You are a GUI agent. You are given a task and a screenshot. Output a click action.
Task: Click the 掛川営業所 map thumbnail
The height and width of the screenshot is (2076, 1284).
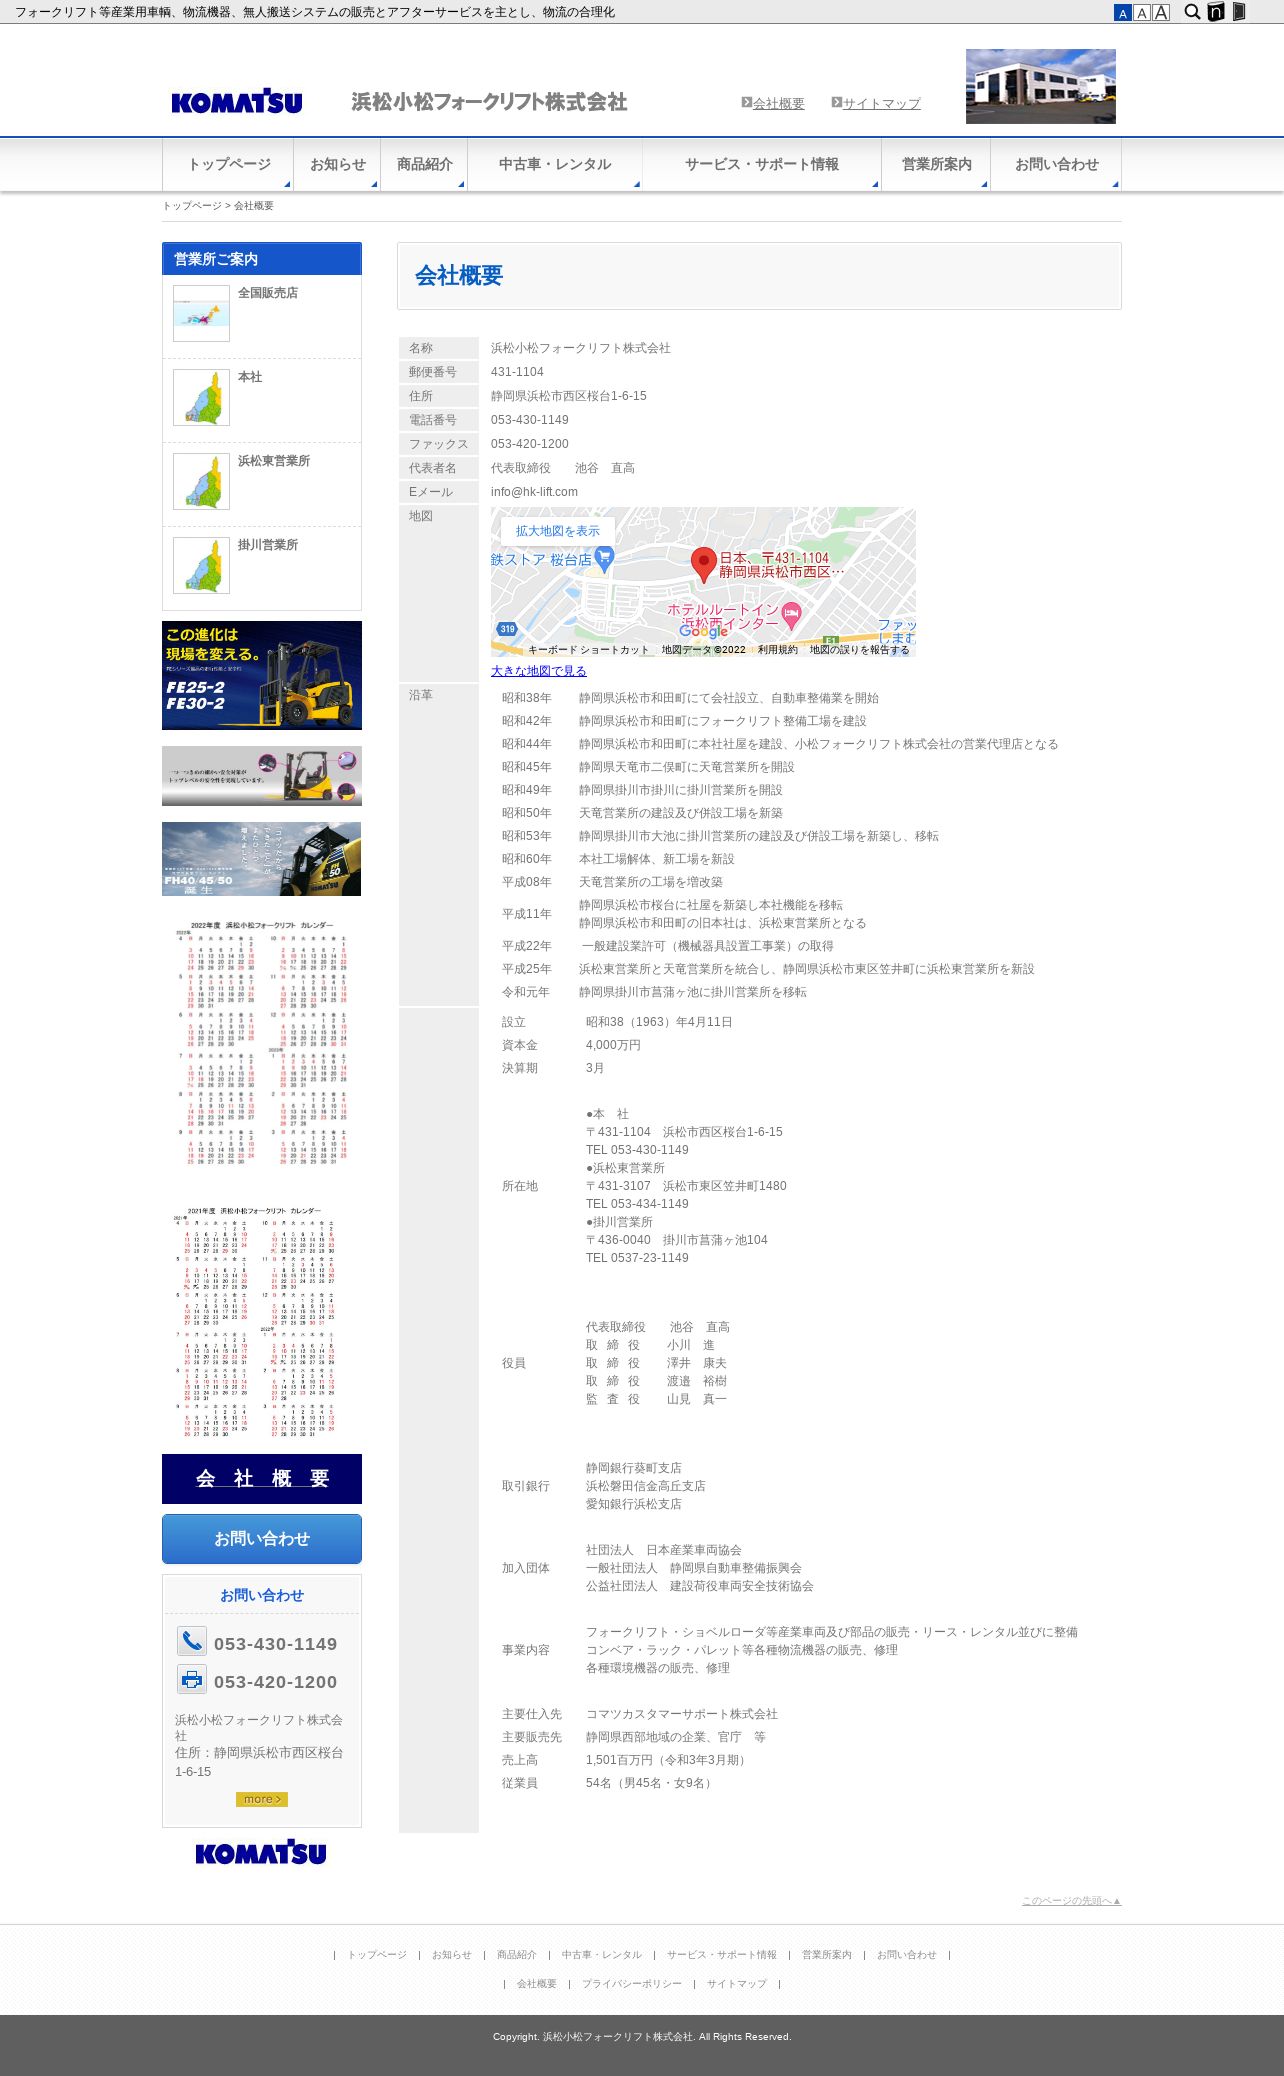click(201, 565)
